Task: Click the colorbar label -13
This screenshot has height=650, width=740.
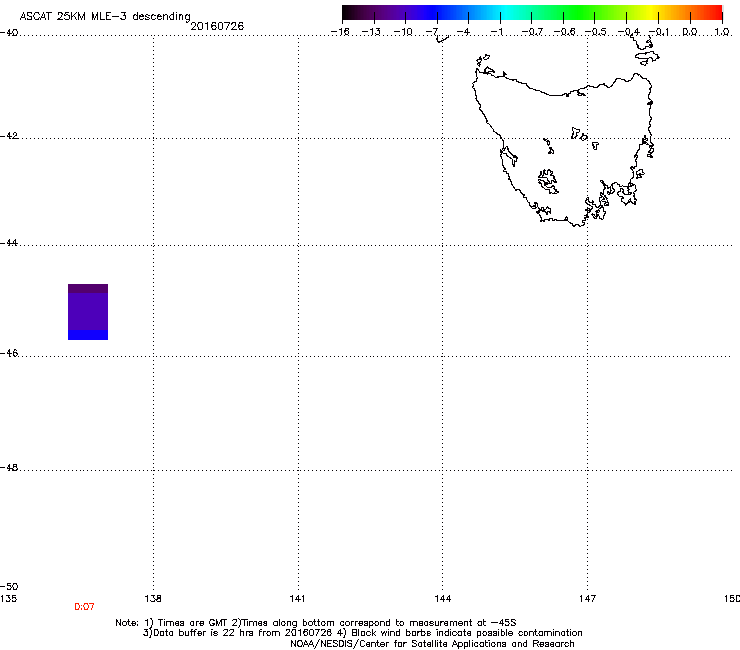Action: [x=371, y=32]
